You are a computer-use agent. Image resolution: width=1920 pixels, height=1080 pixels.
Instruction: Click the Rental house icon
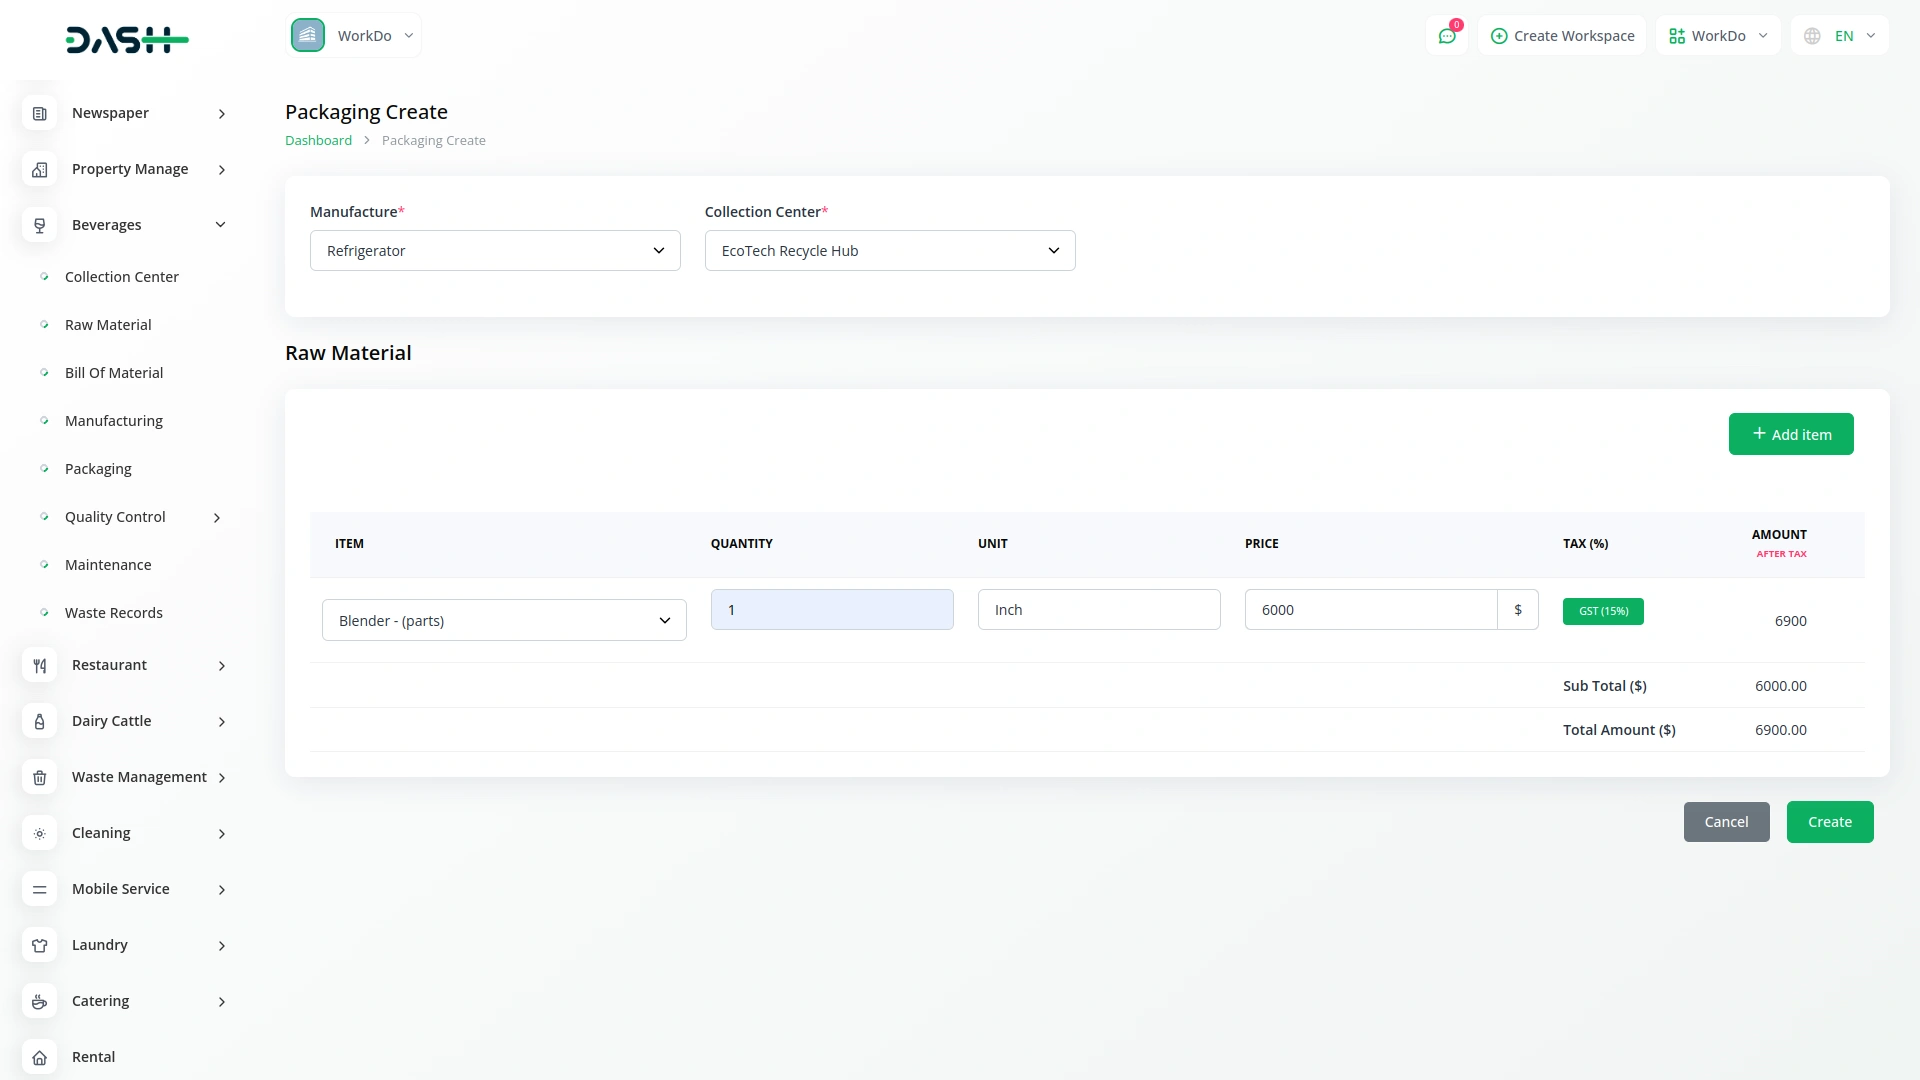40,1058
